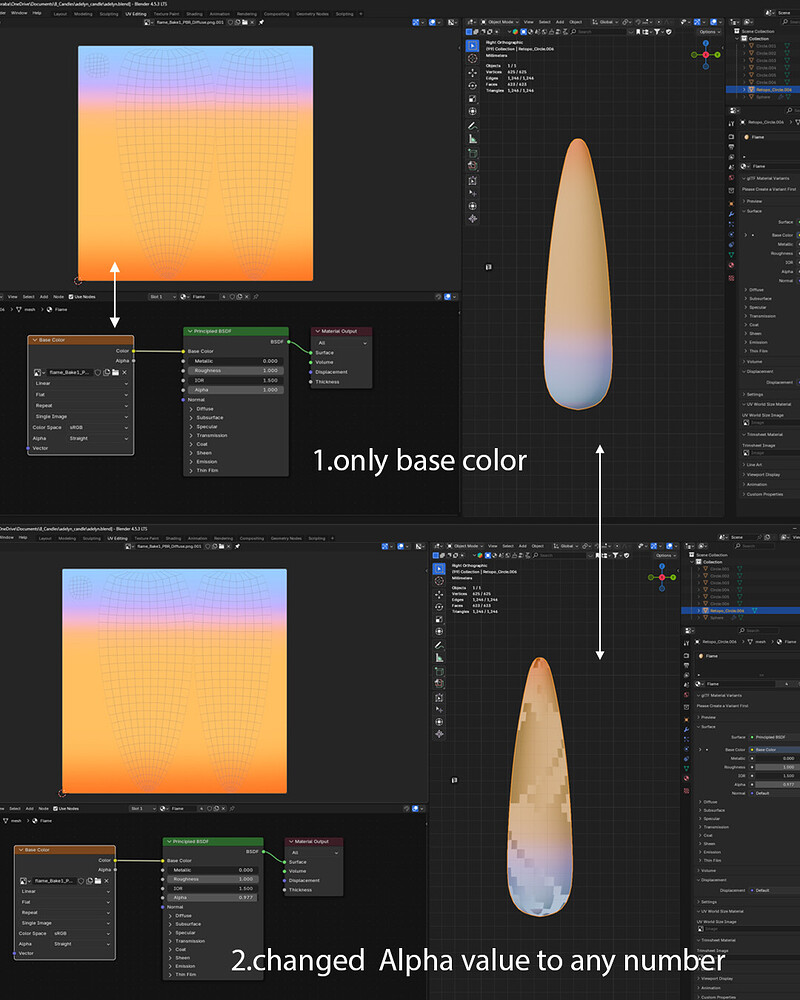Open Options popover in upper 3D viewport
Screen dimensions: 800x1000
[x=707, y=31]
